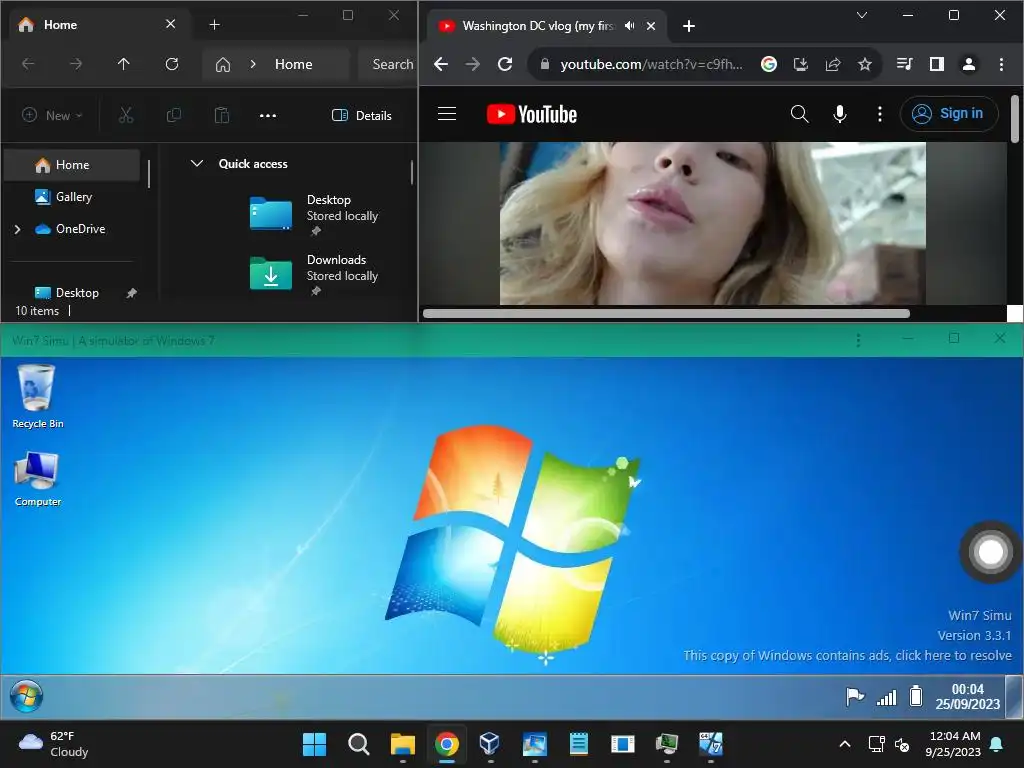Select the Recycle Bin in Win7 Simu
Viewport: 1024px width, 768px height.
[37, 396]
